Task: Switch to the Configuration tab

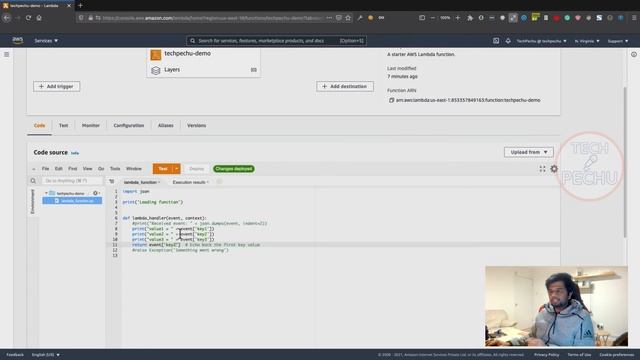Action: (x=129, y=126)
